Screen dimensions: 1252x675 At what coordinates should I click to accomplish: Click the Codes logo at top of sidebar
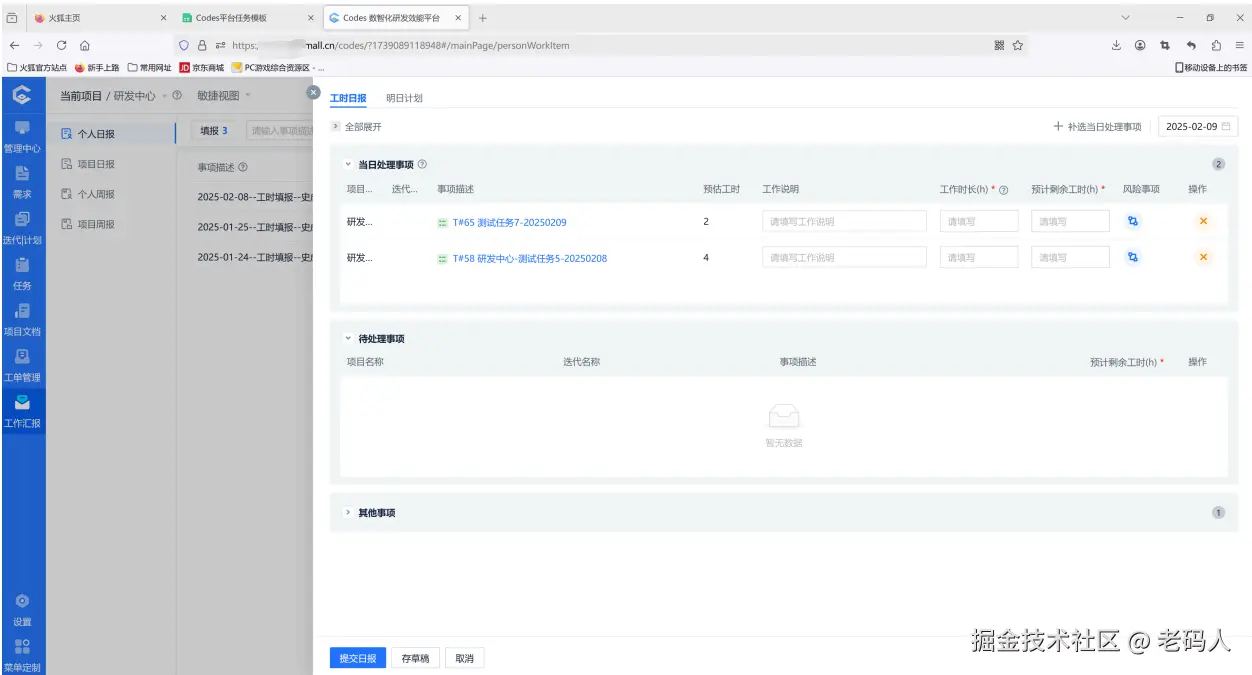(22, 95)
